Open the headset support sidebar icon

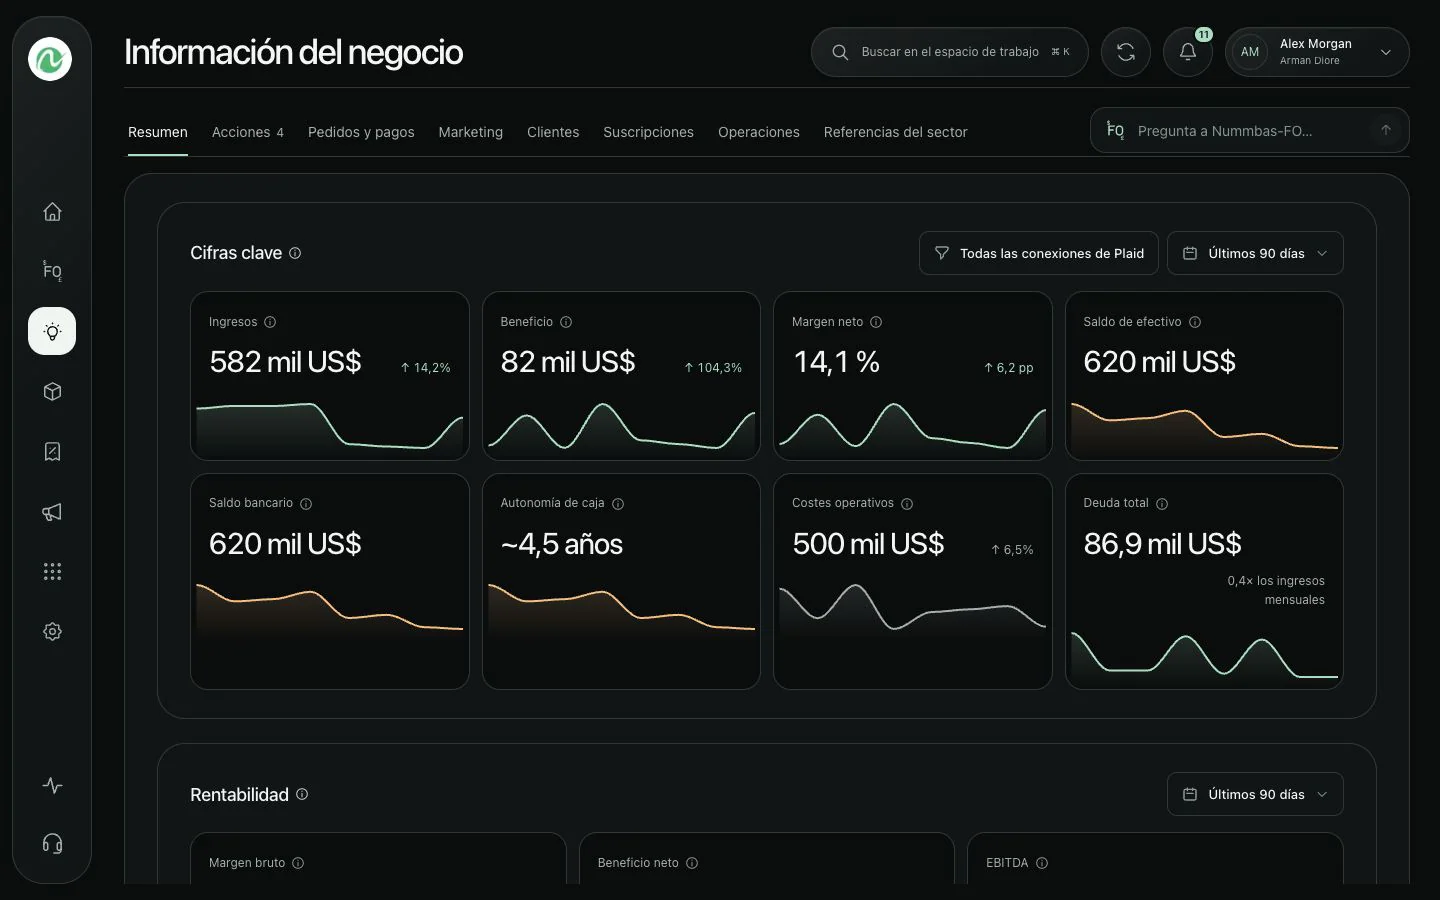click(52, 844)
